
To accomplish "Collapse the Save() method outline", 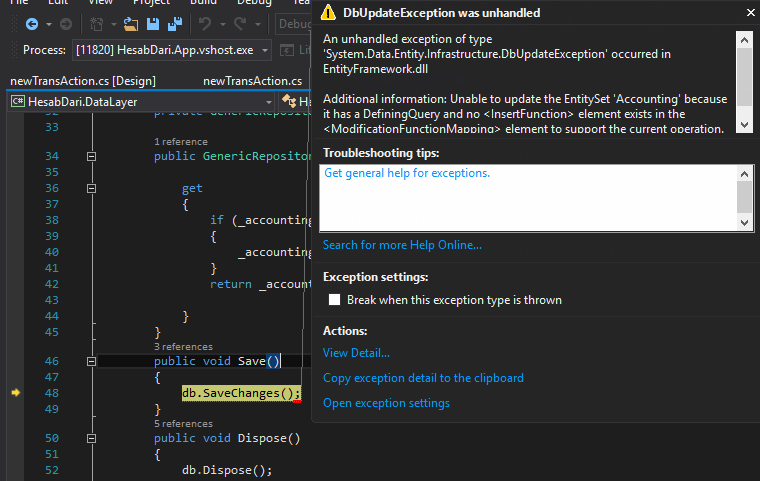I will (x=92, y=361).
